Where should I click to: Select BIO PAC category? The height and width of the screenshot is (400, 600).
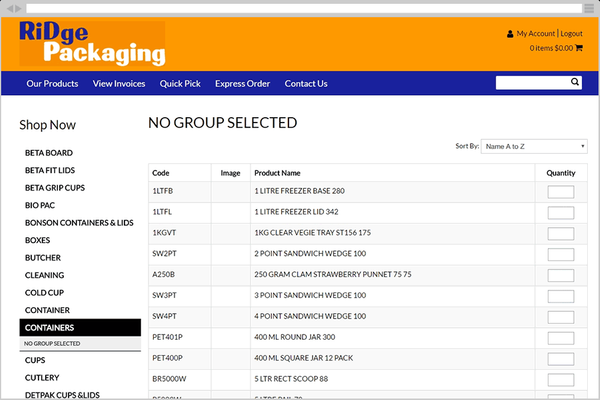40,205
